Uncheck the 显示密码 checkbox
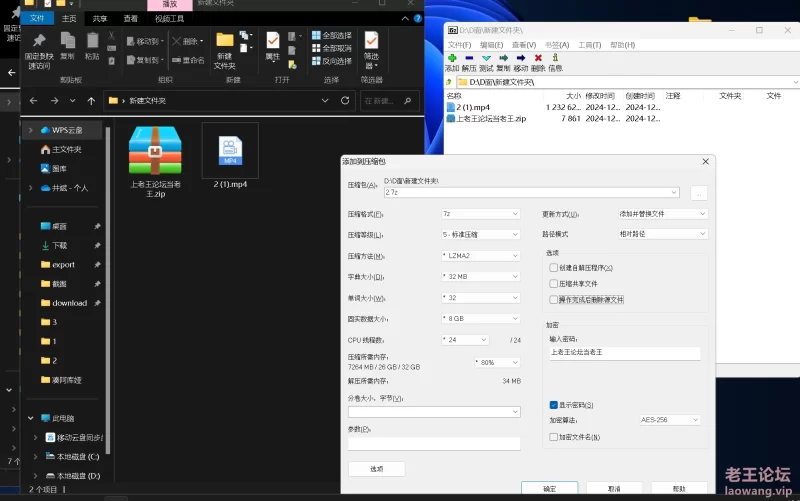This screenshot has width=800, height=501. point(554,405)
